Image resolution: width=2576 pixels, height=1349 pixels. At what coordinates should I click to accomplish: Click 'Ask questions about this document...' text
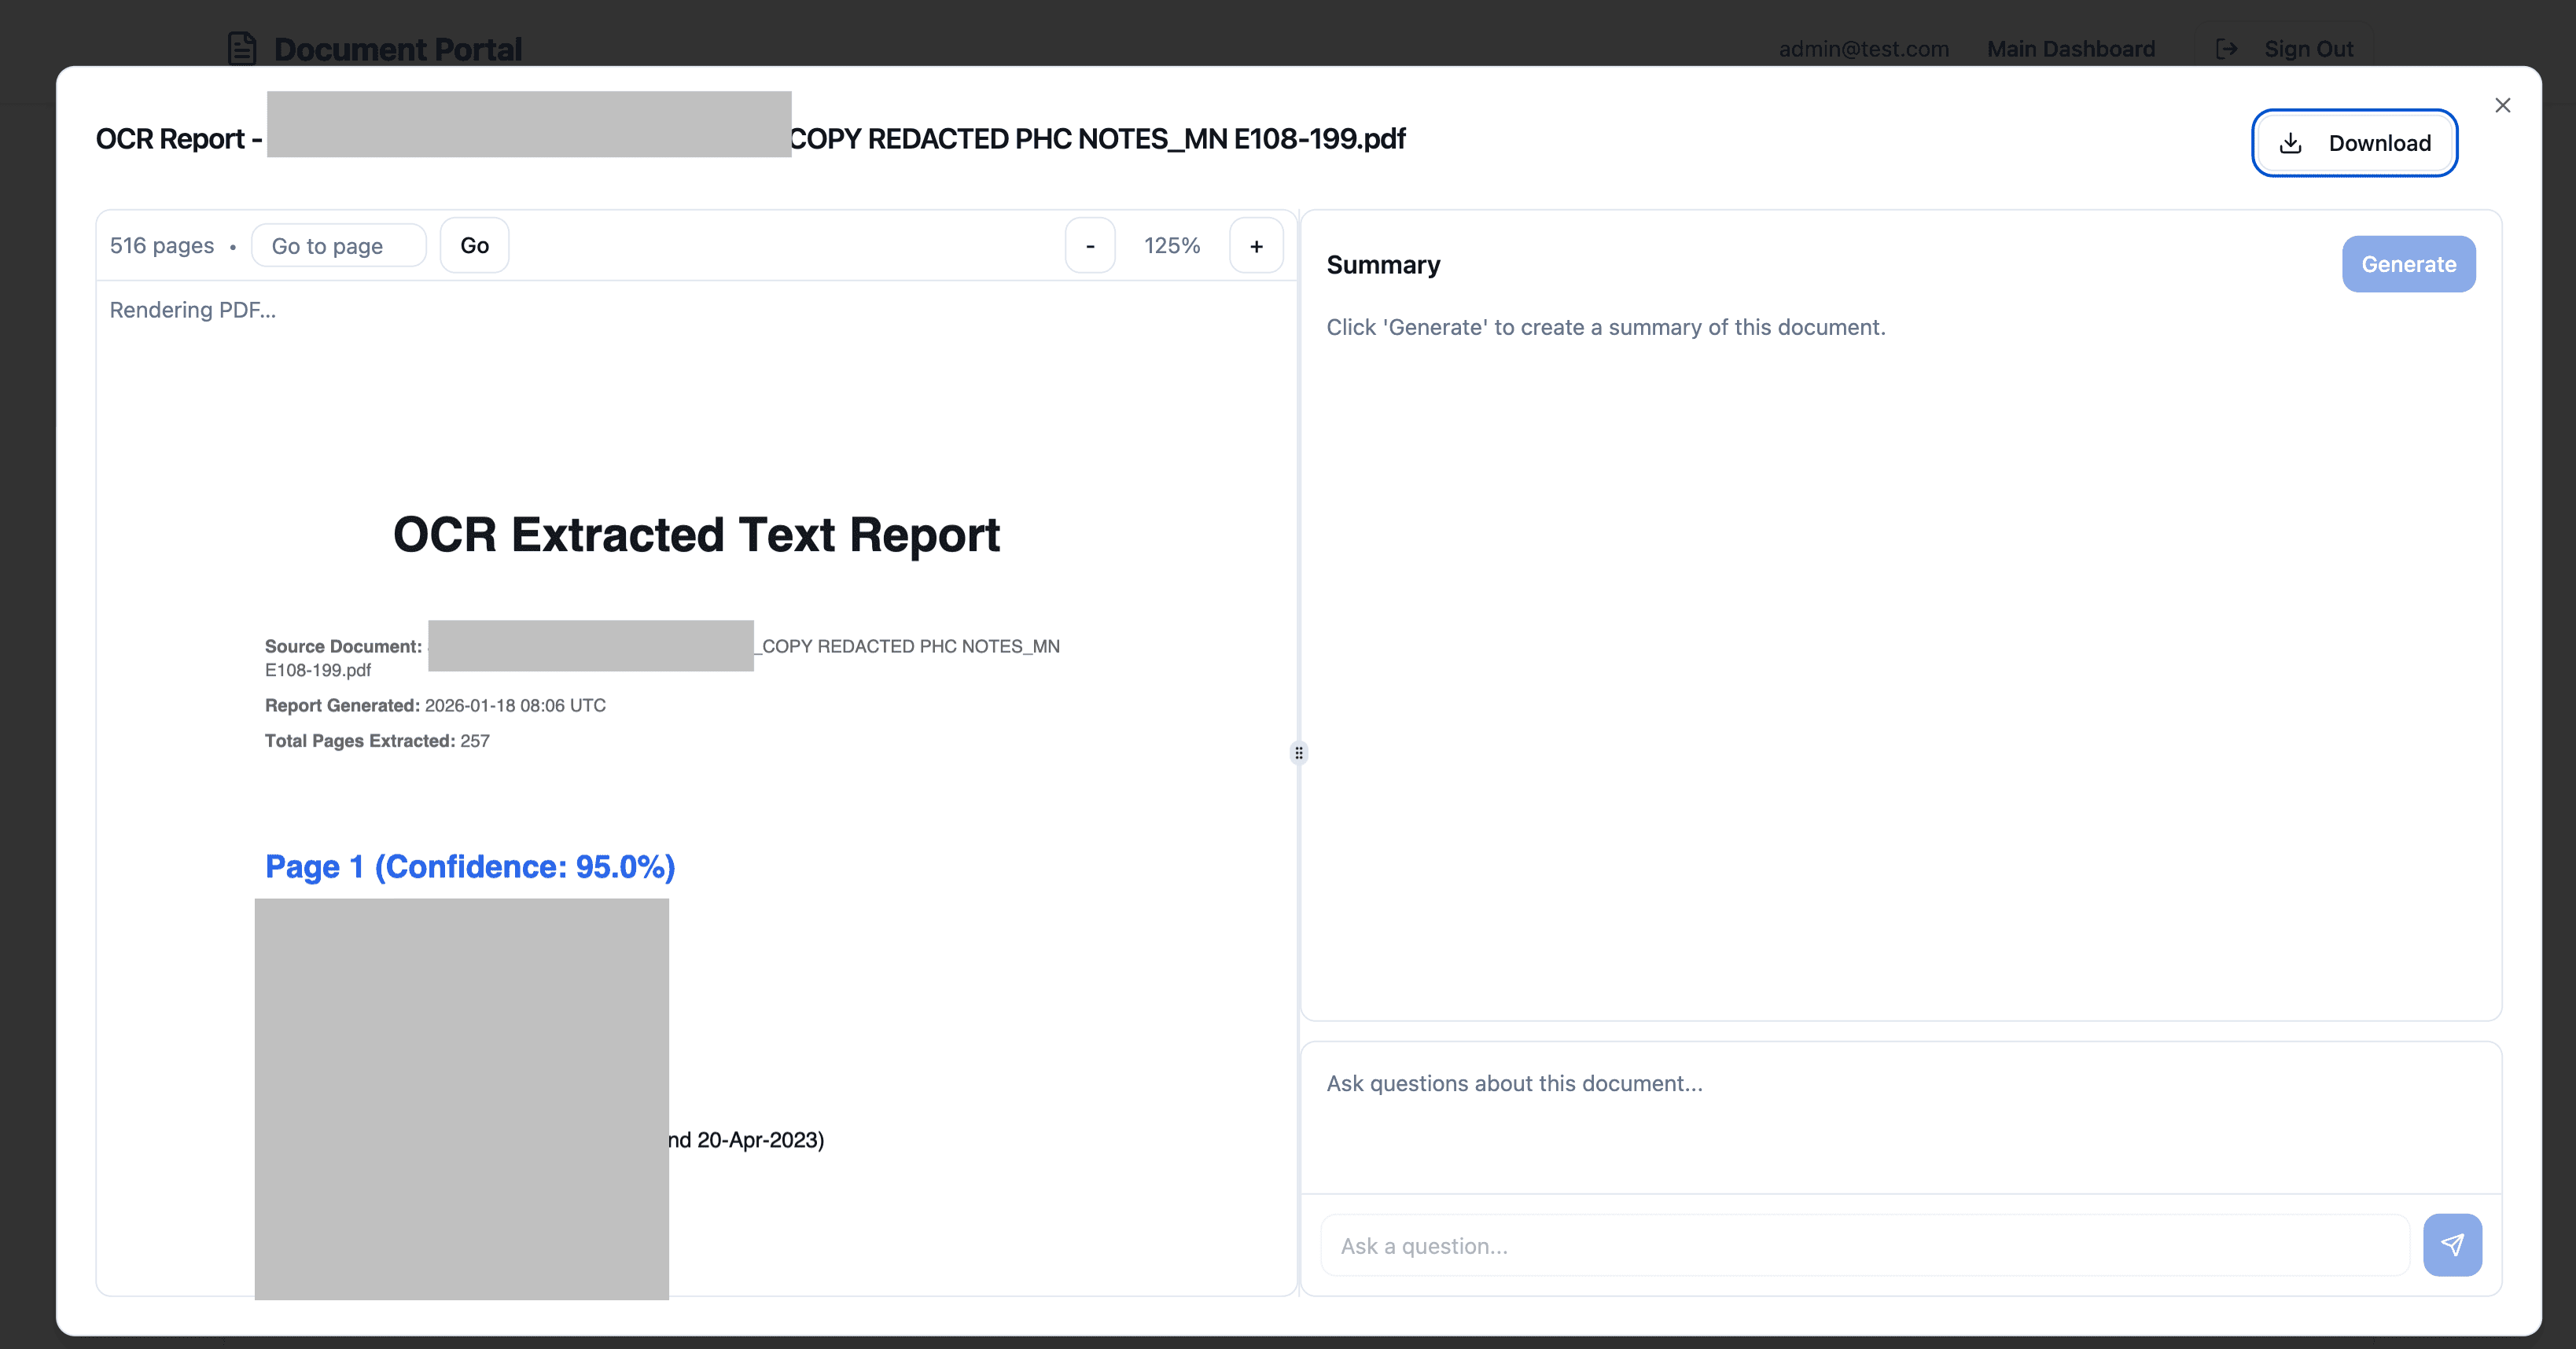pos(1514,1083)
